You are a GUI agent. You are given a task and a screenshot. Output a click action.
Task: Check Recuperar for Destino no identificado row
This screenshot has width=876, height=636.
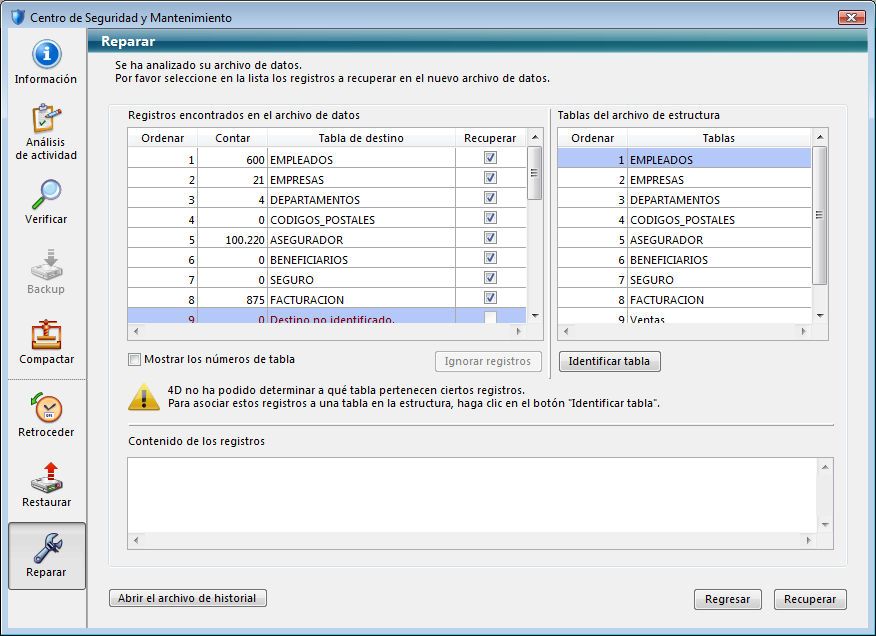[490, 318]
